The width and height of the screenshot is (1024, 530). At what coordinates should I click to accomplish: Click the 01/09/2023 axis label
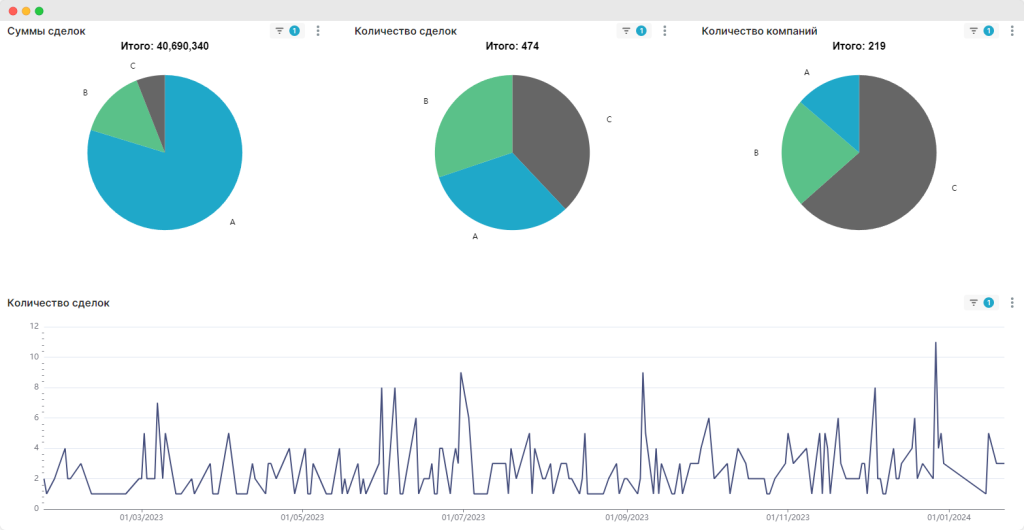(x=628, y=517)
